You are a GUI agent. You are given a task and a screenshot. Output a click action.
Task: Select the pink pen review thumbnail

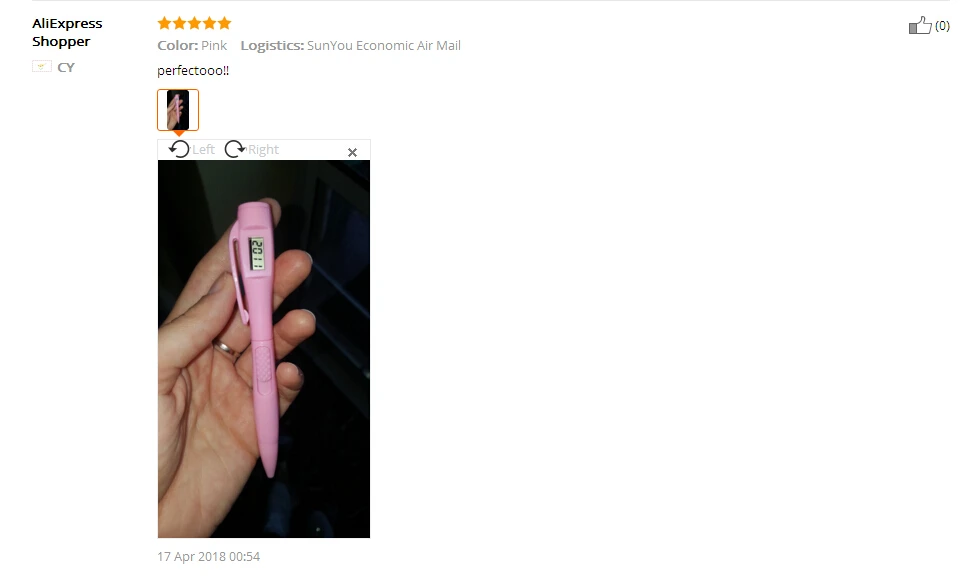pos(178,110)
